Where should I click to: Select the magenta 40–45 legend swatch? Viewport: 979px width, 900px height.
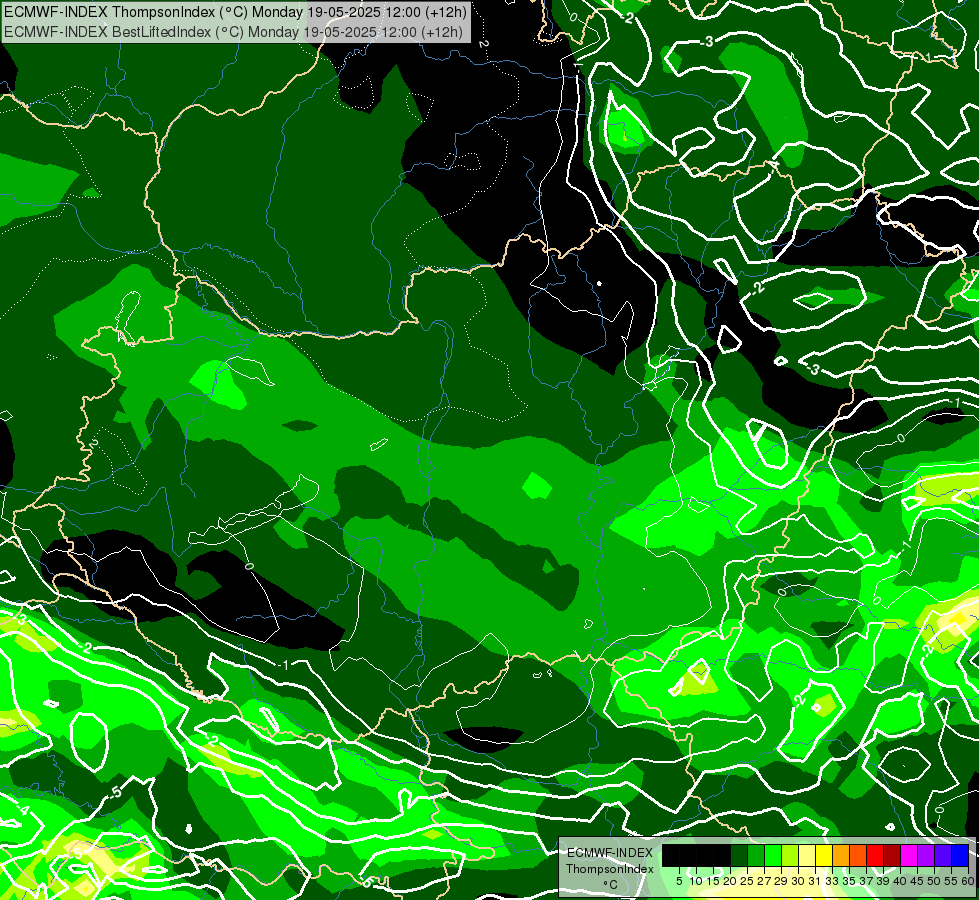pyautogui.click(x=909, y=855)
